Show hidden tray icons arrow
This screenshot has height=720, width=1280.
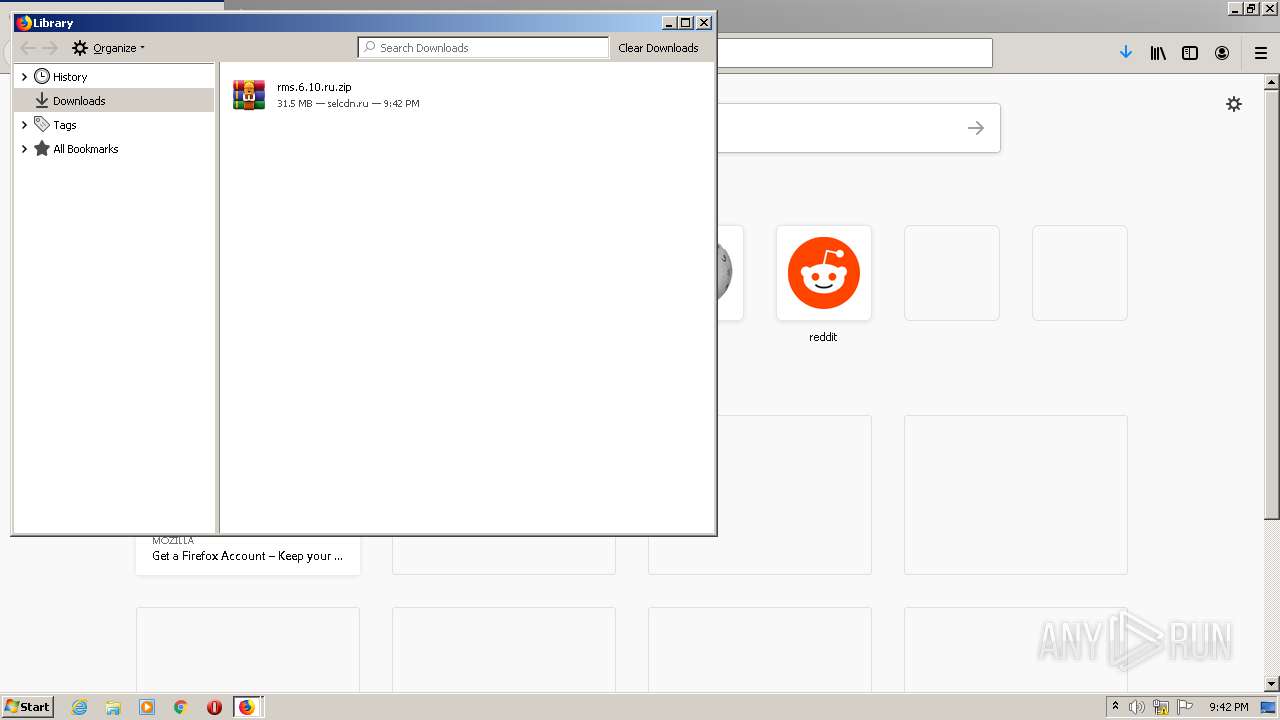1115,707
